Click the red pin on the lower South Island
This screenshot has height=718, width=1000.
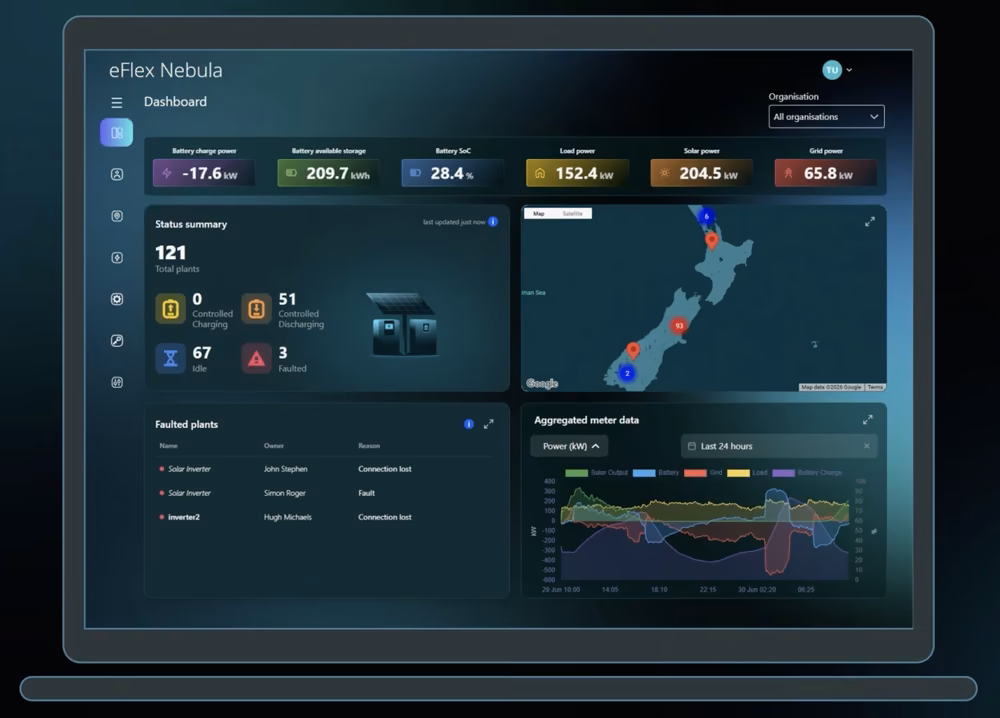pyautogui.click(x=633, y=350)
